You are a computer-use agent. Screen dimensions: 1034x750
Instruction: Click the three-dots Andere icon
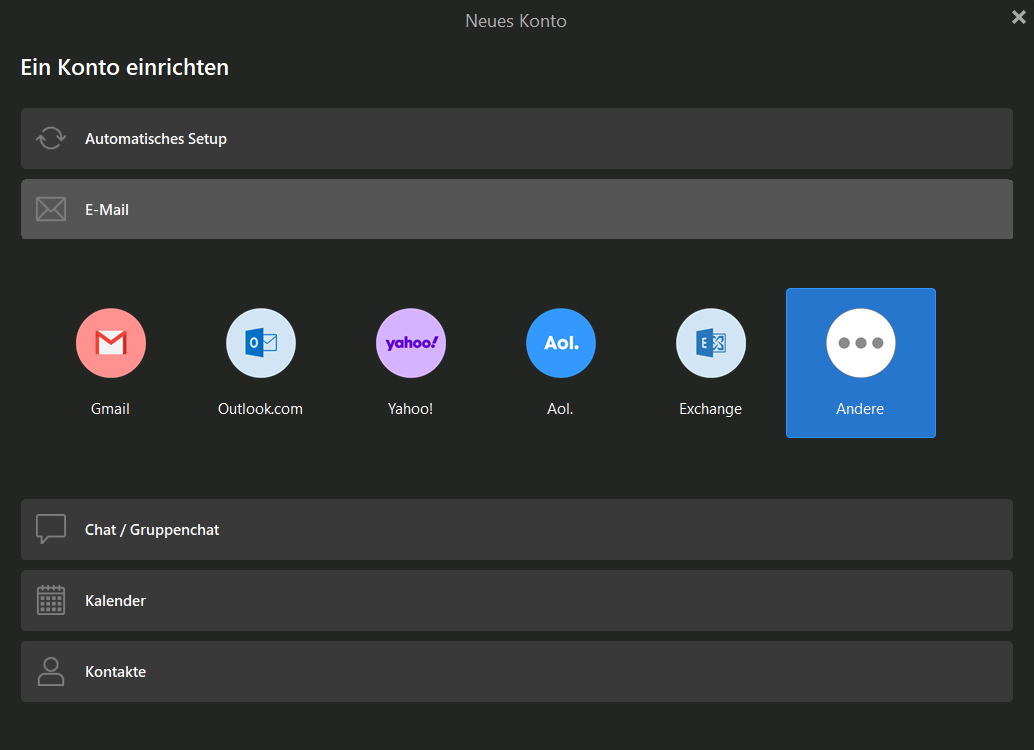[861, 343]
